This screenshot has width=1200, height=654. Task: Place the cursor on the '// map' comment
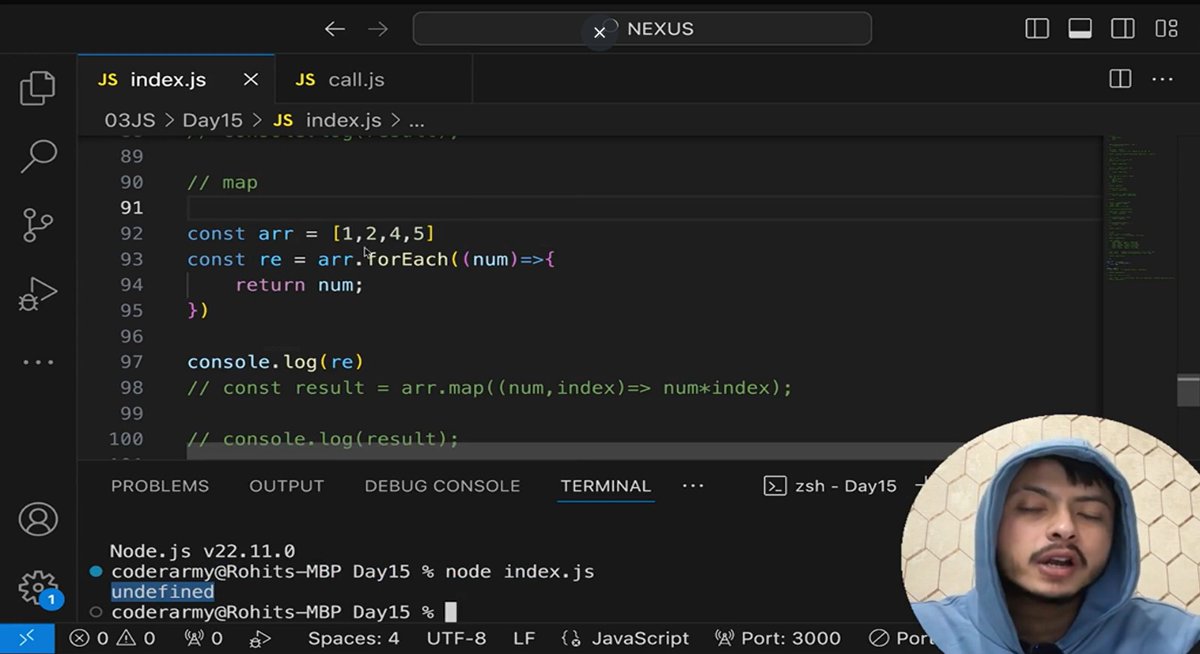(x=222, y=183)
